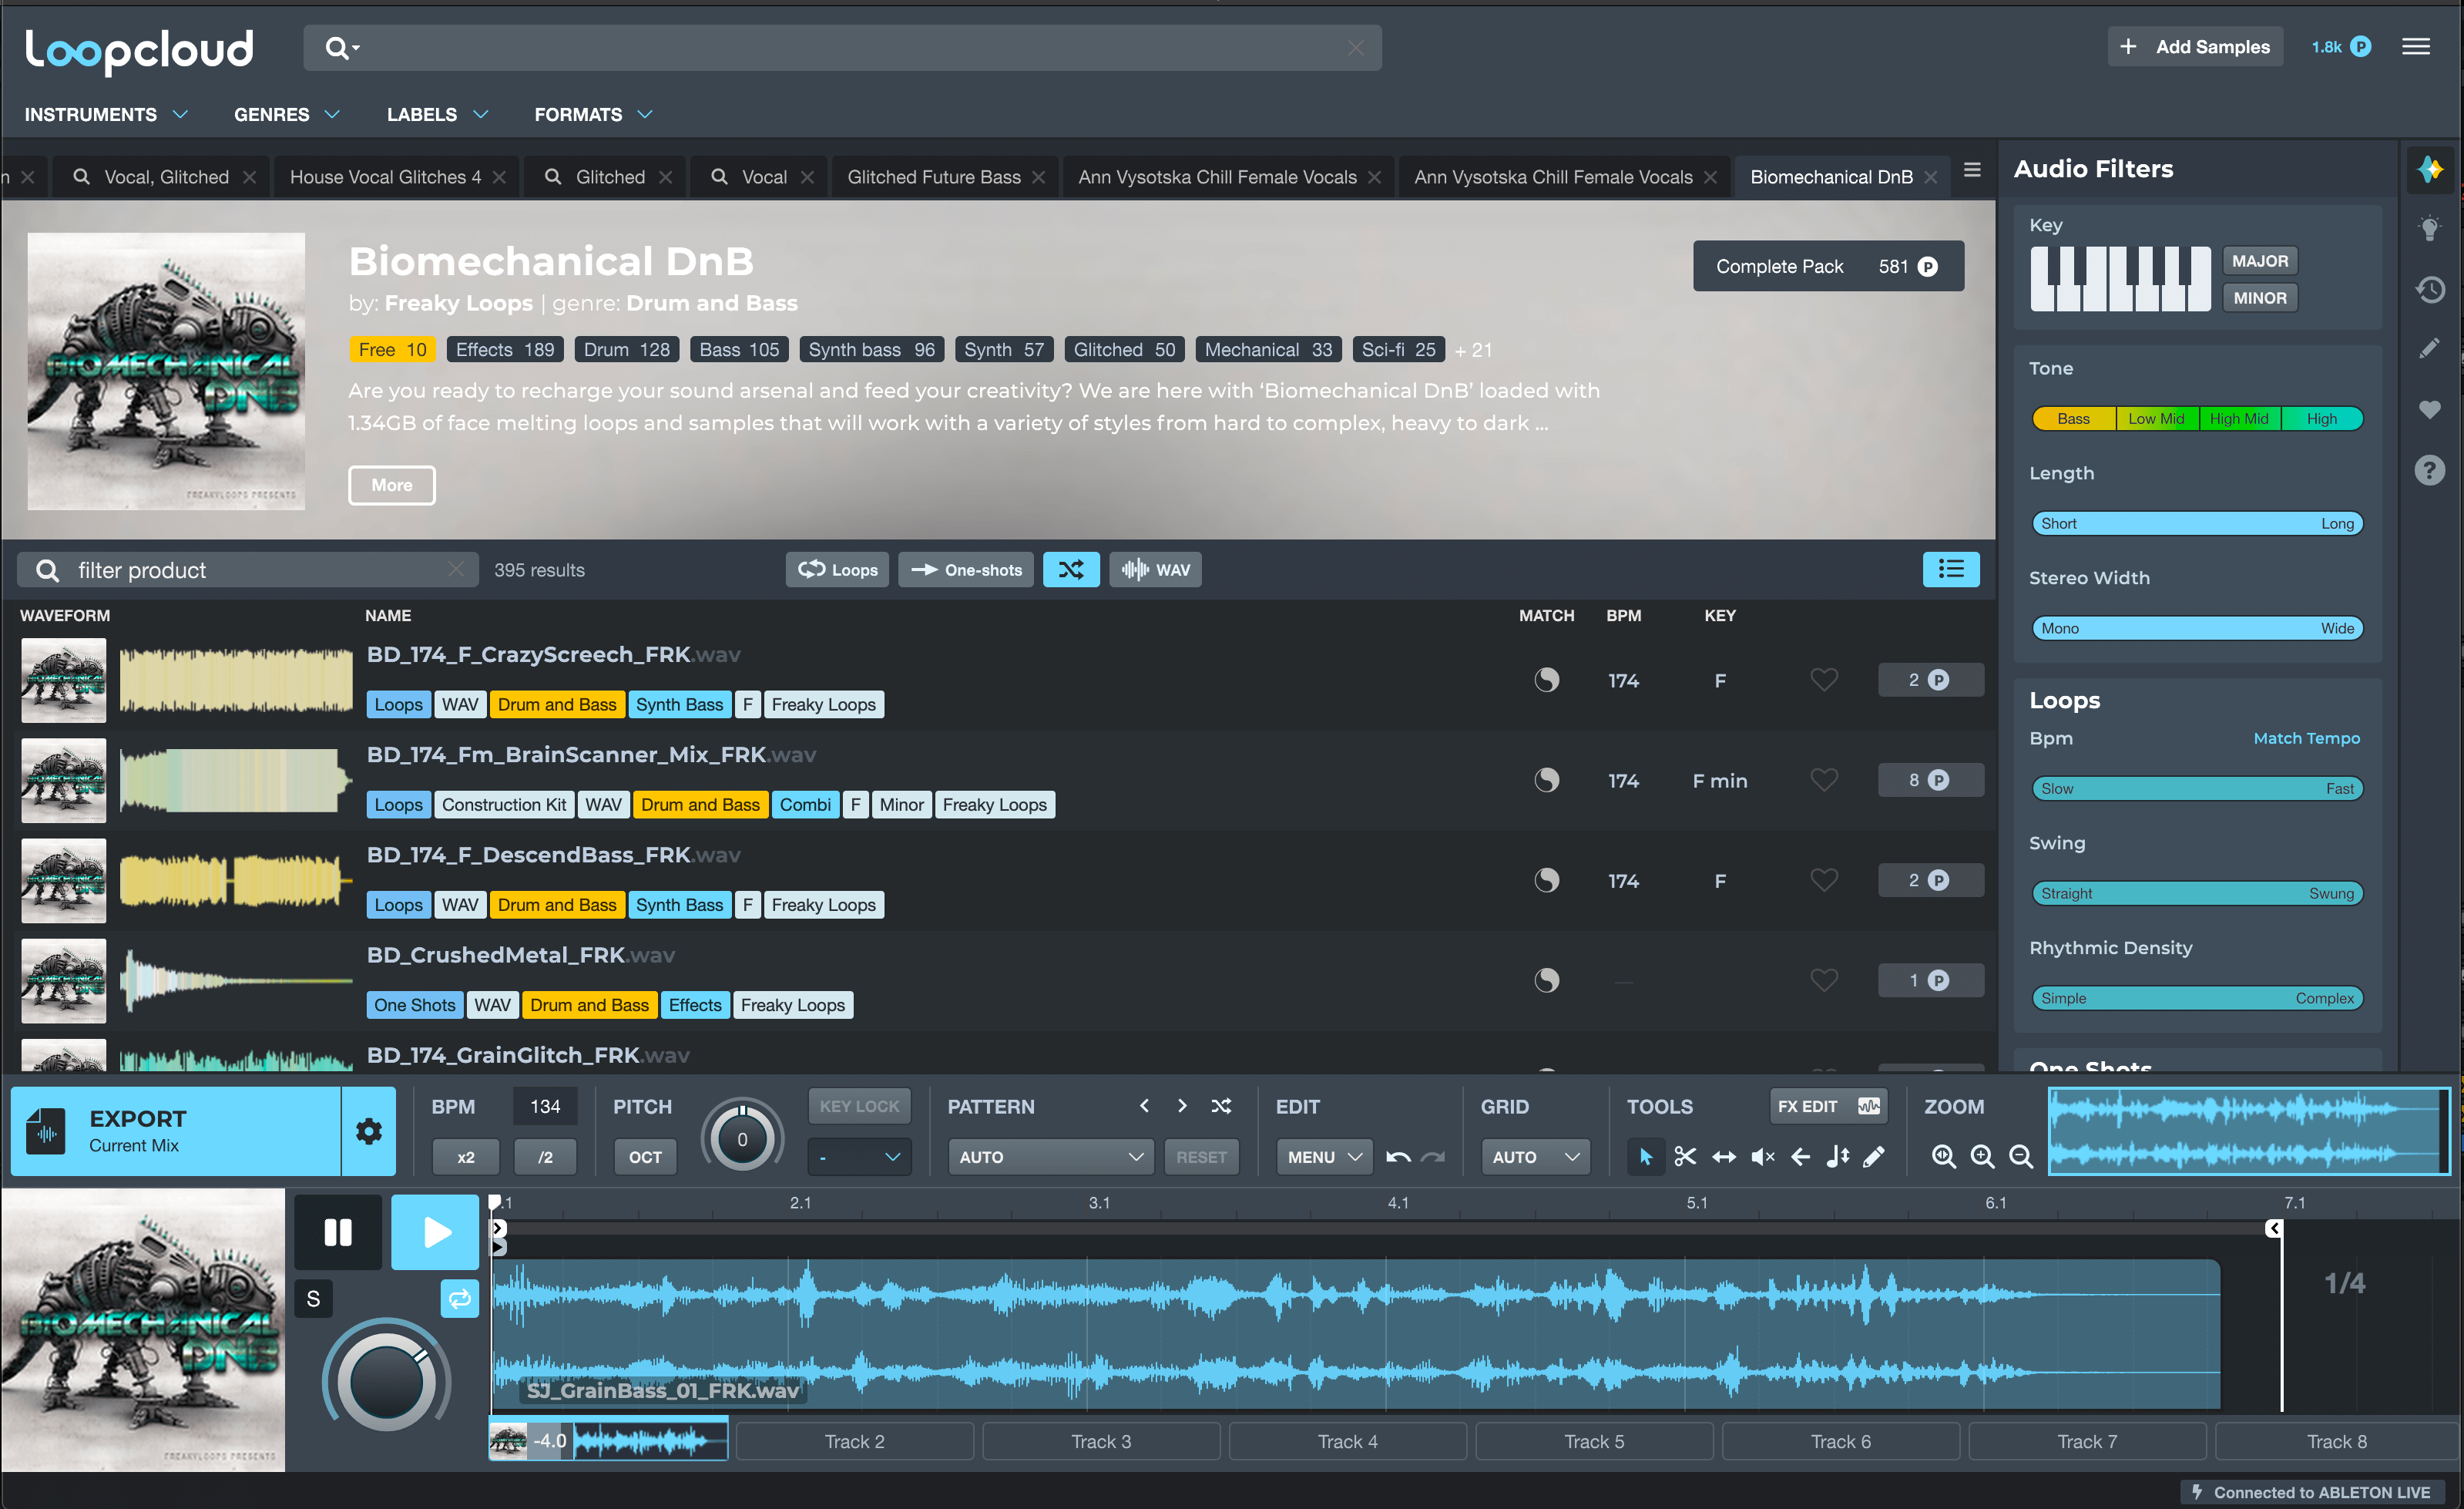The width and height of the screenshot is (2464, 1509).
Task: Click the undo arrow in Edit section
Action: coord(1398,1157)
